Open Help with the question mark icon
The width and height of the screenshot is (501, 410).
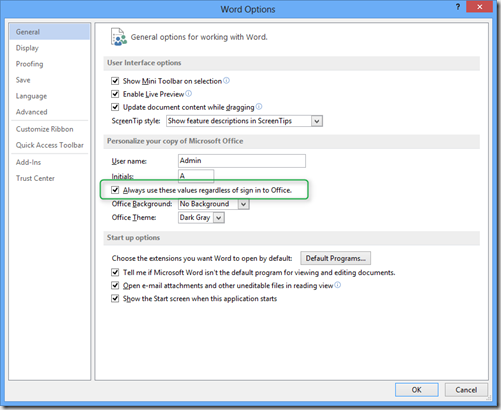coord(458,7)
